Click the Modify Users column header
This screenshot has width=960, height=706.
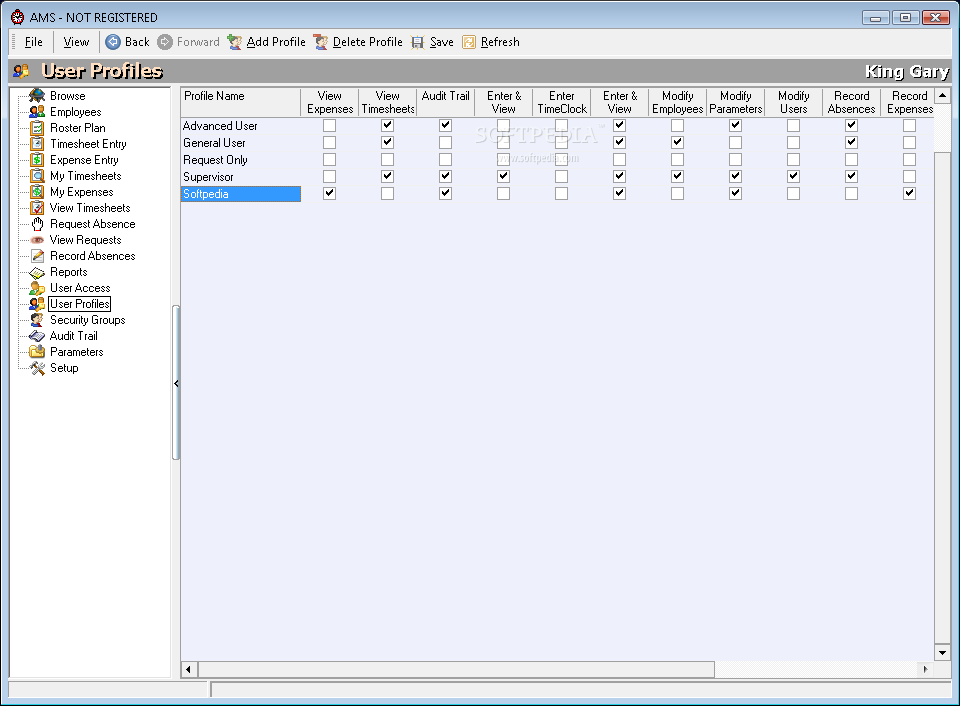[x=793, y=102]
